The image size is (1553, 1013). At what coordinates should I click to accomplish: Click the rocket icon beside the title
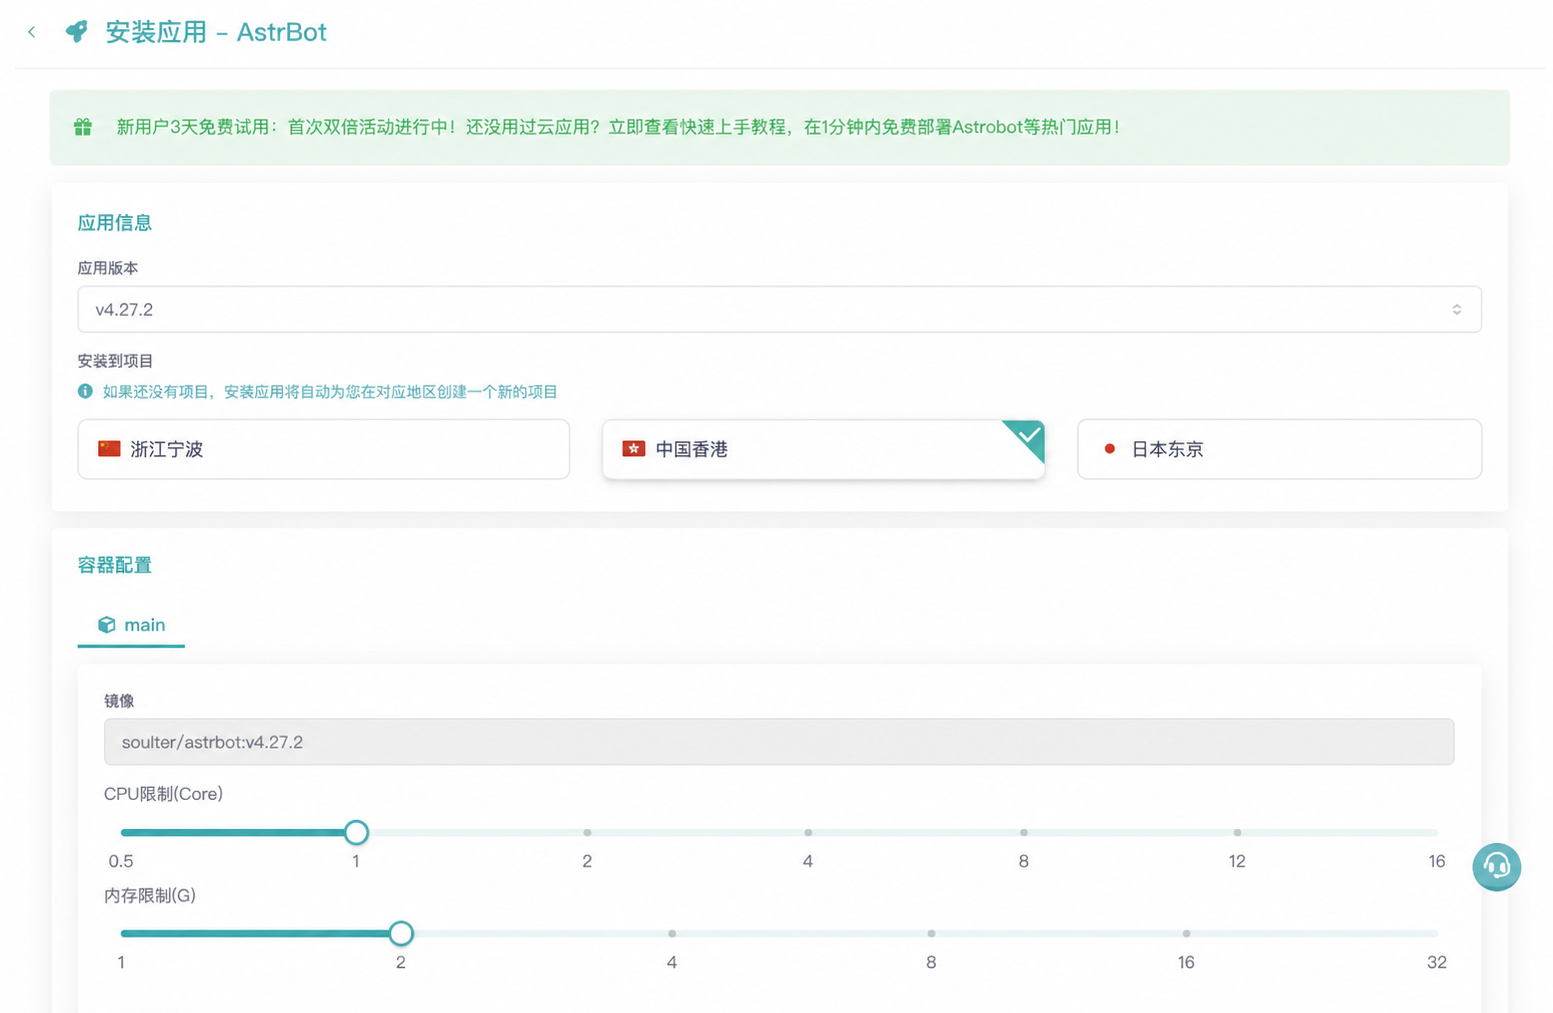(76, 32)
